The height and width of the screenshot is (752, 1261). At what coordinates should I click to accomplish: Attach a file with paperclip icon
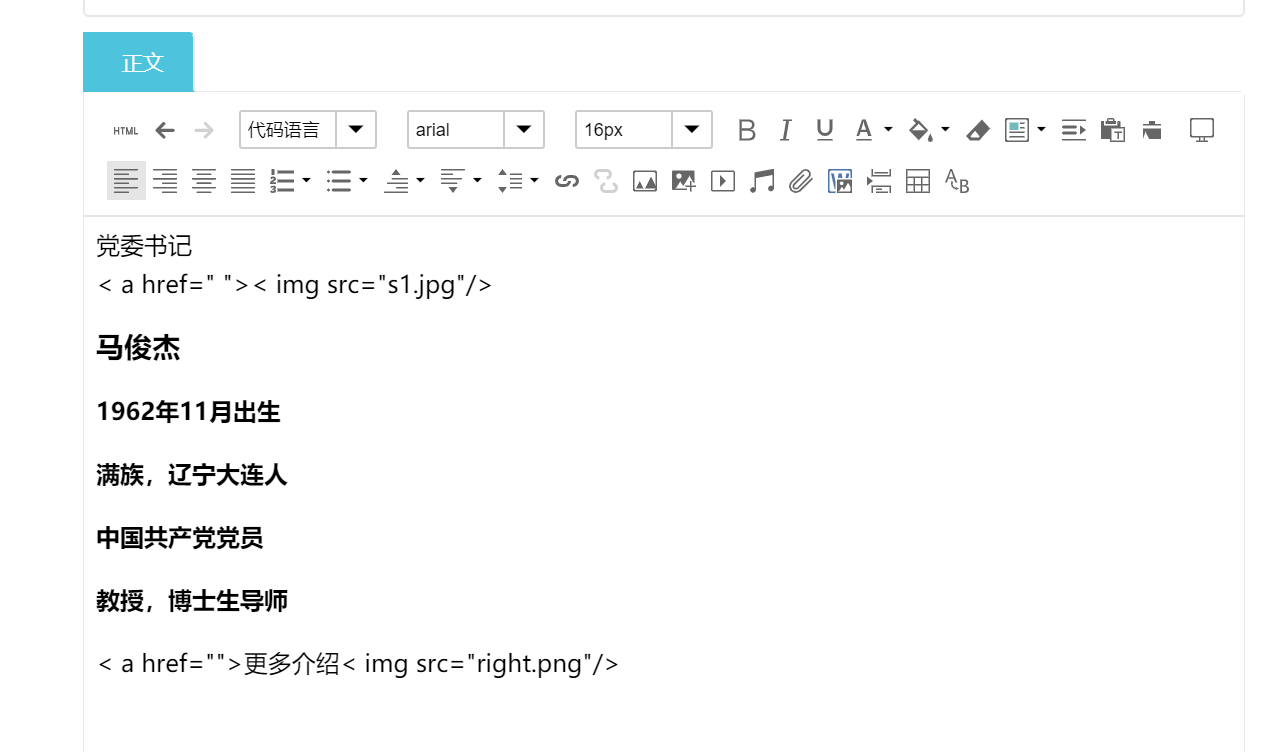tap(801, 181)
